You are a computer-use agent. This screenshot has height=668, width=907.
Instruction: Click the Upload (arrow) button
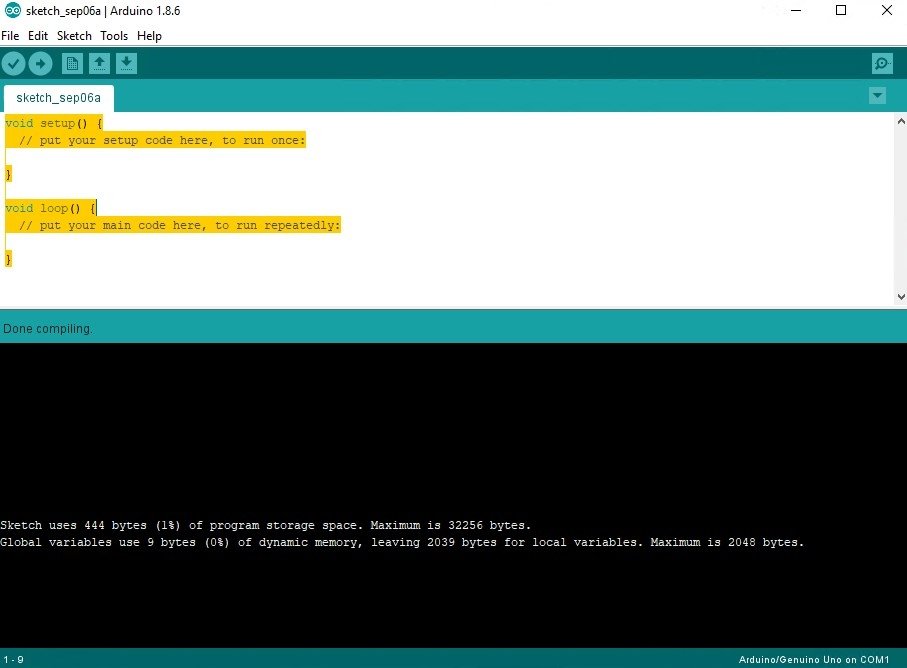[40, 63]
